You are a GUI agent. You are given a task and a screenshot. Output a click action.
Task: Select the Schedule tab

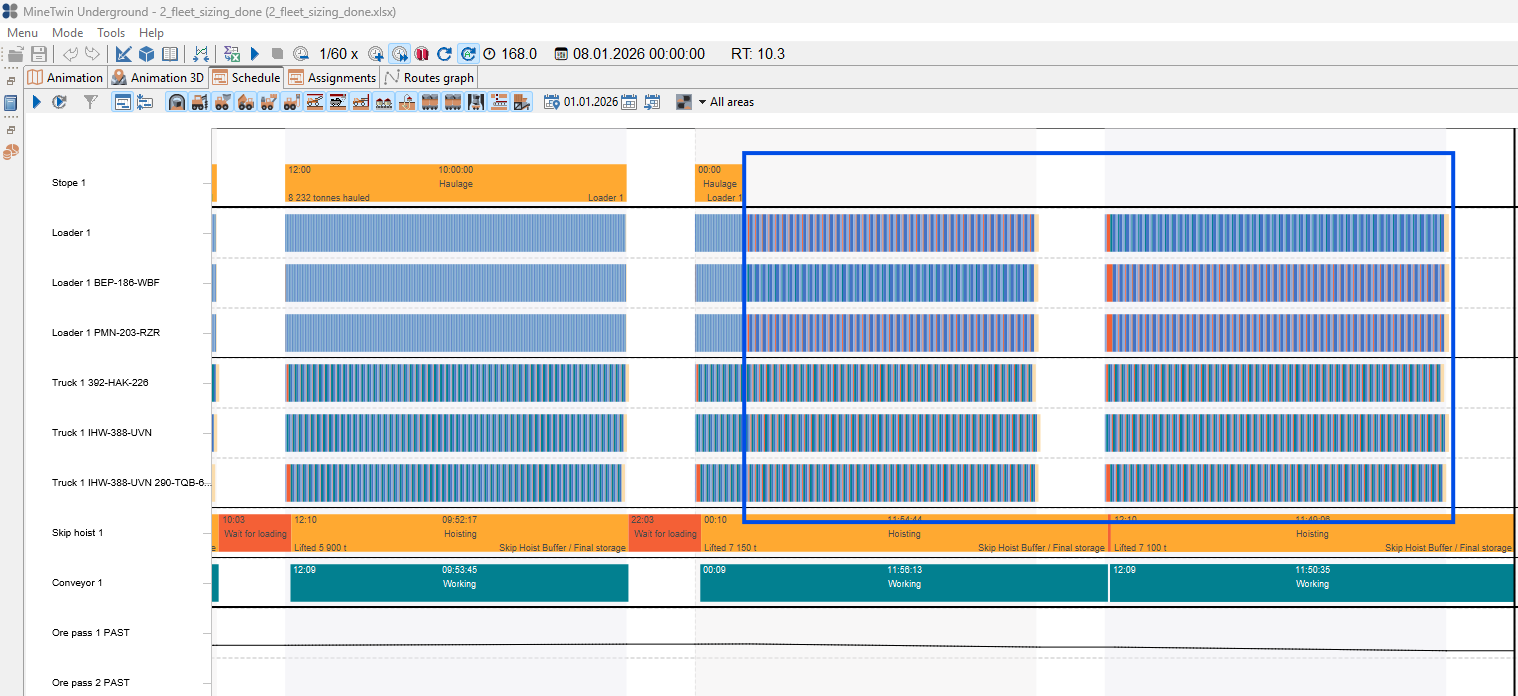click(246, 77)
